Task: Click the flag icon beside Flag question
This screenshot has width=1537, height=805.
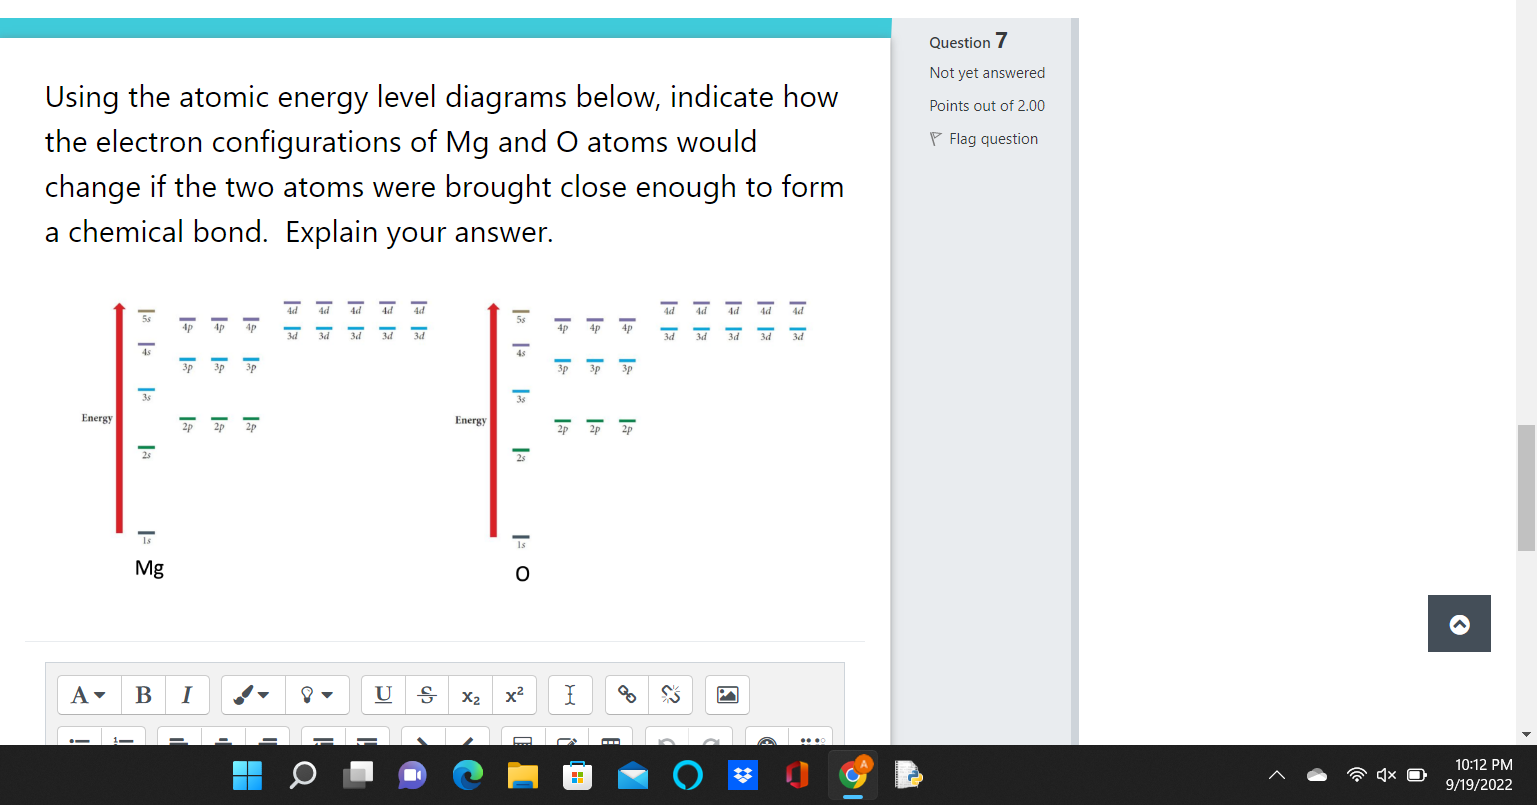Action: pyautogui.click(x=936, y=139)
